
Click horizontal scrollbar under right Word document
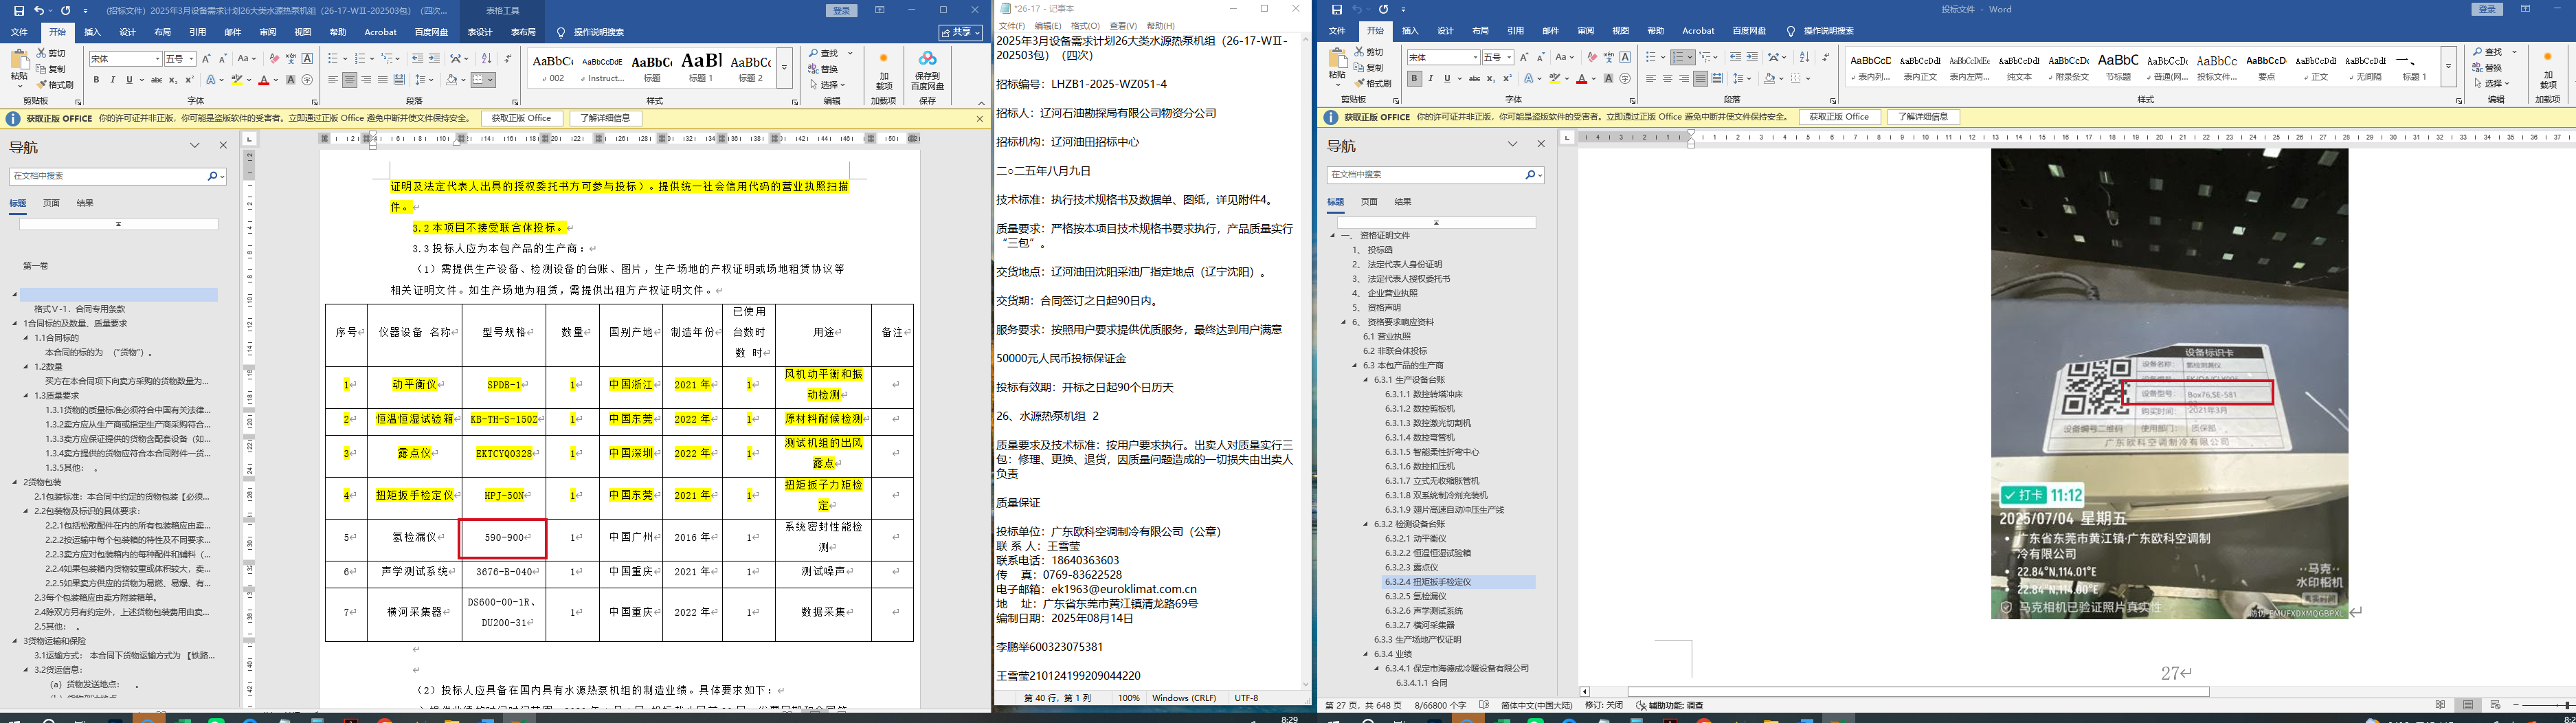pyautogui.click(x=1918, y=691)
